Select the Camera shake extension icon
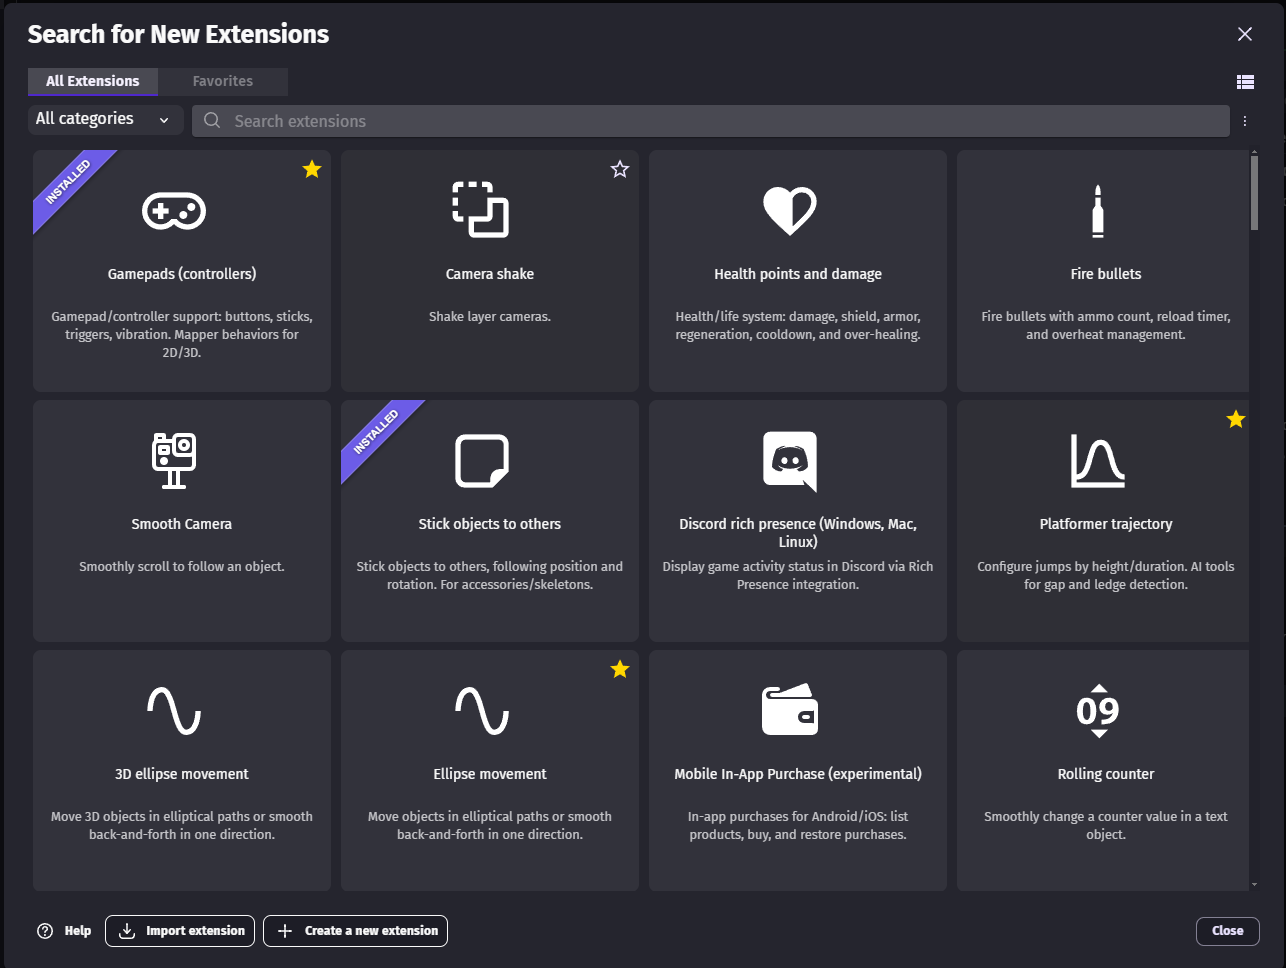The image size is (1286, 968). click(x=481, y=209)
